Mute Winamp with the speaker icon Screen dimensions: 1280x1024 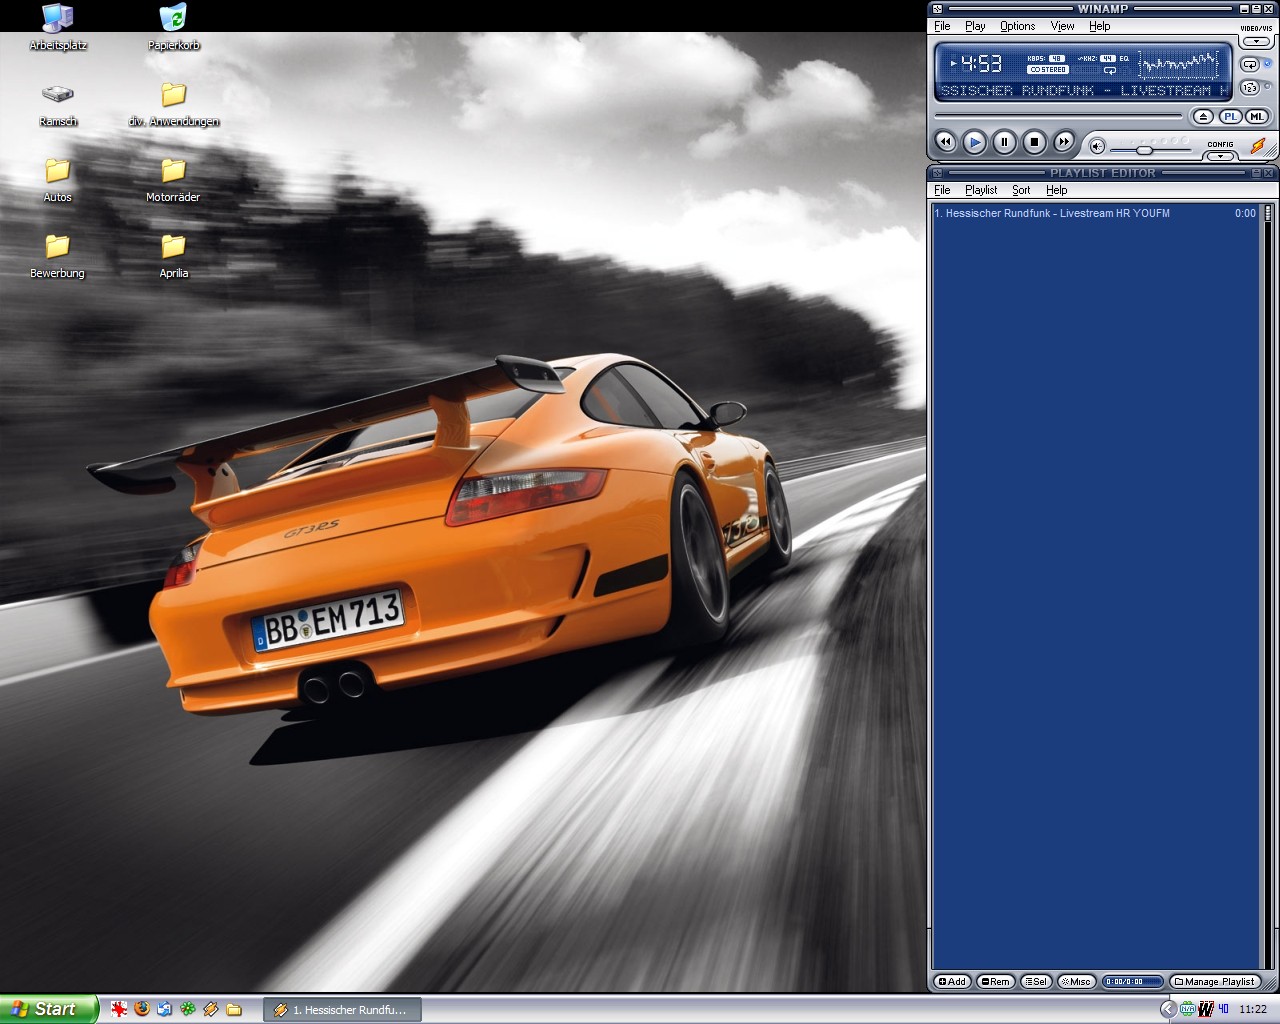click(x=1097, y=147)
